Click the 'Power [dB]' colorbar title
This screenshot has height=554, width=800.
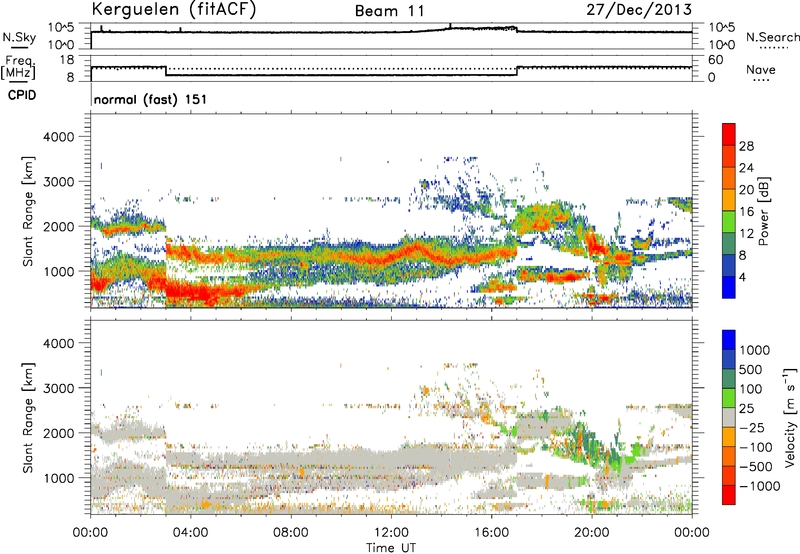pos(764,211)
